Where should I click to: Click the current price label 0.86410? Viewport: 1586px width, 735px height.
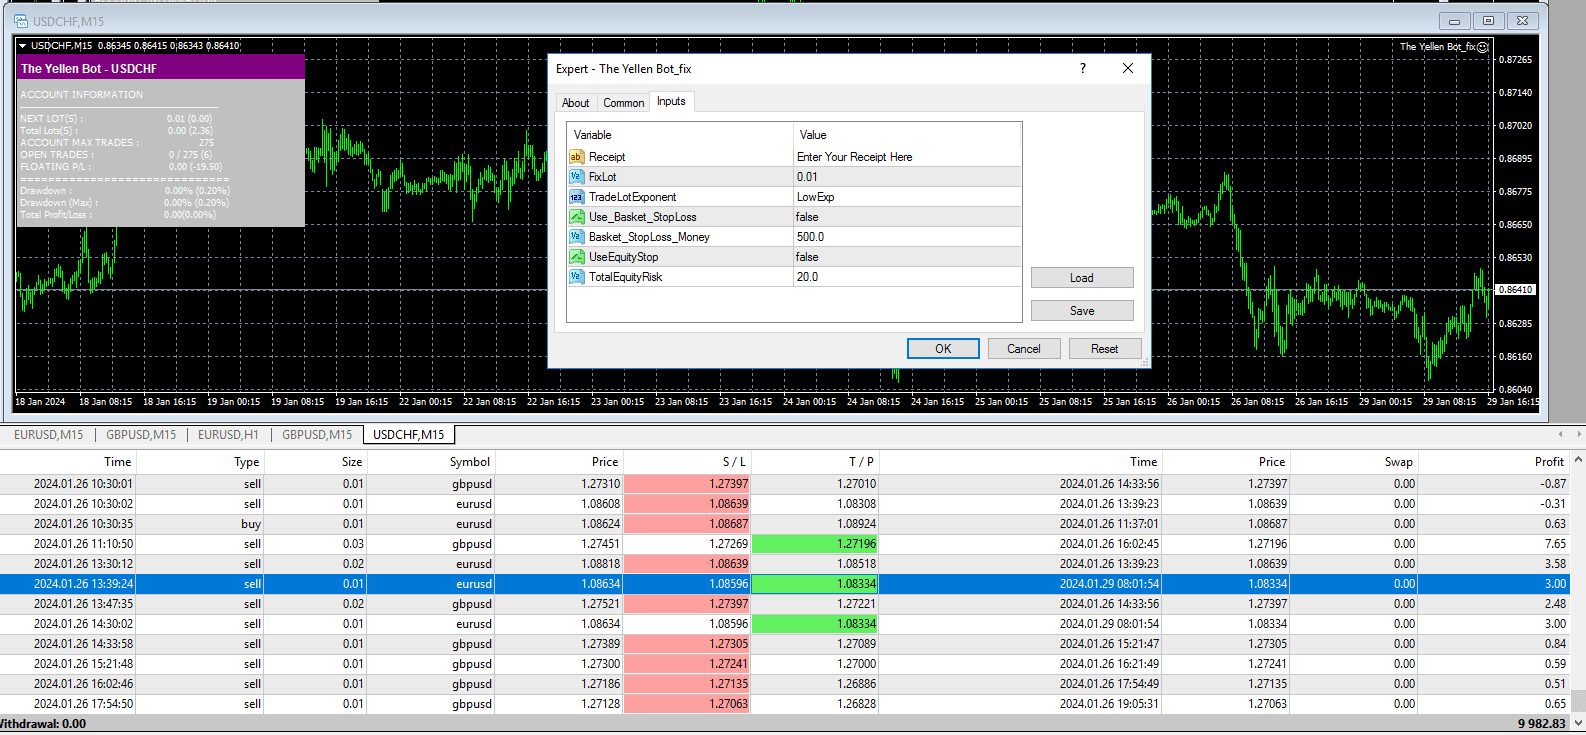point(1515,290)
